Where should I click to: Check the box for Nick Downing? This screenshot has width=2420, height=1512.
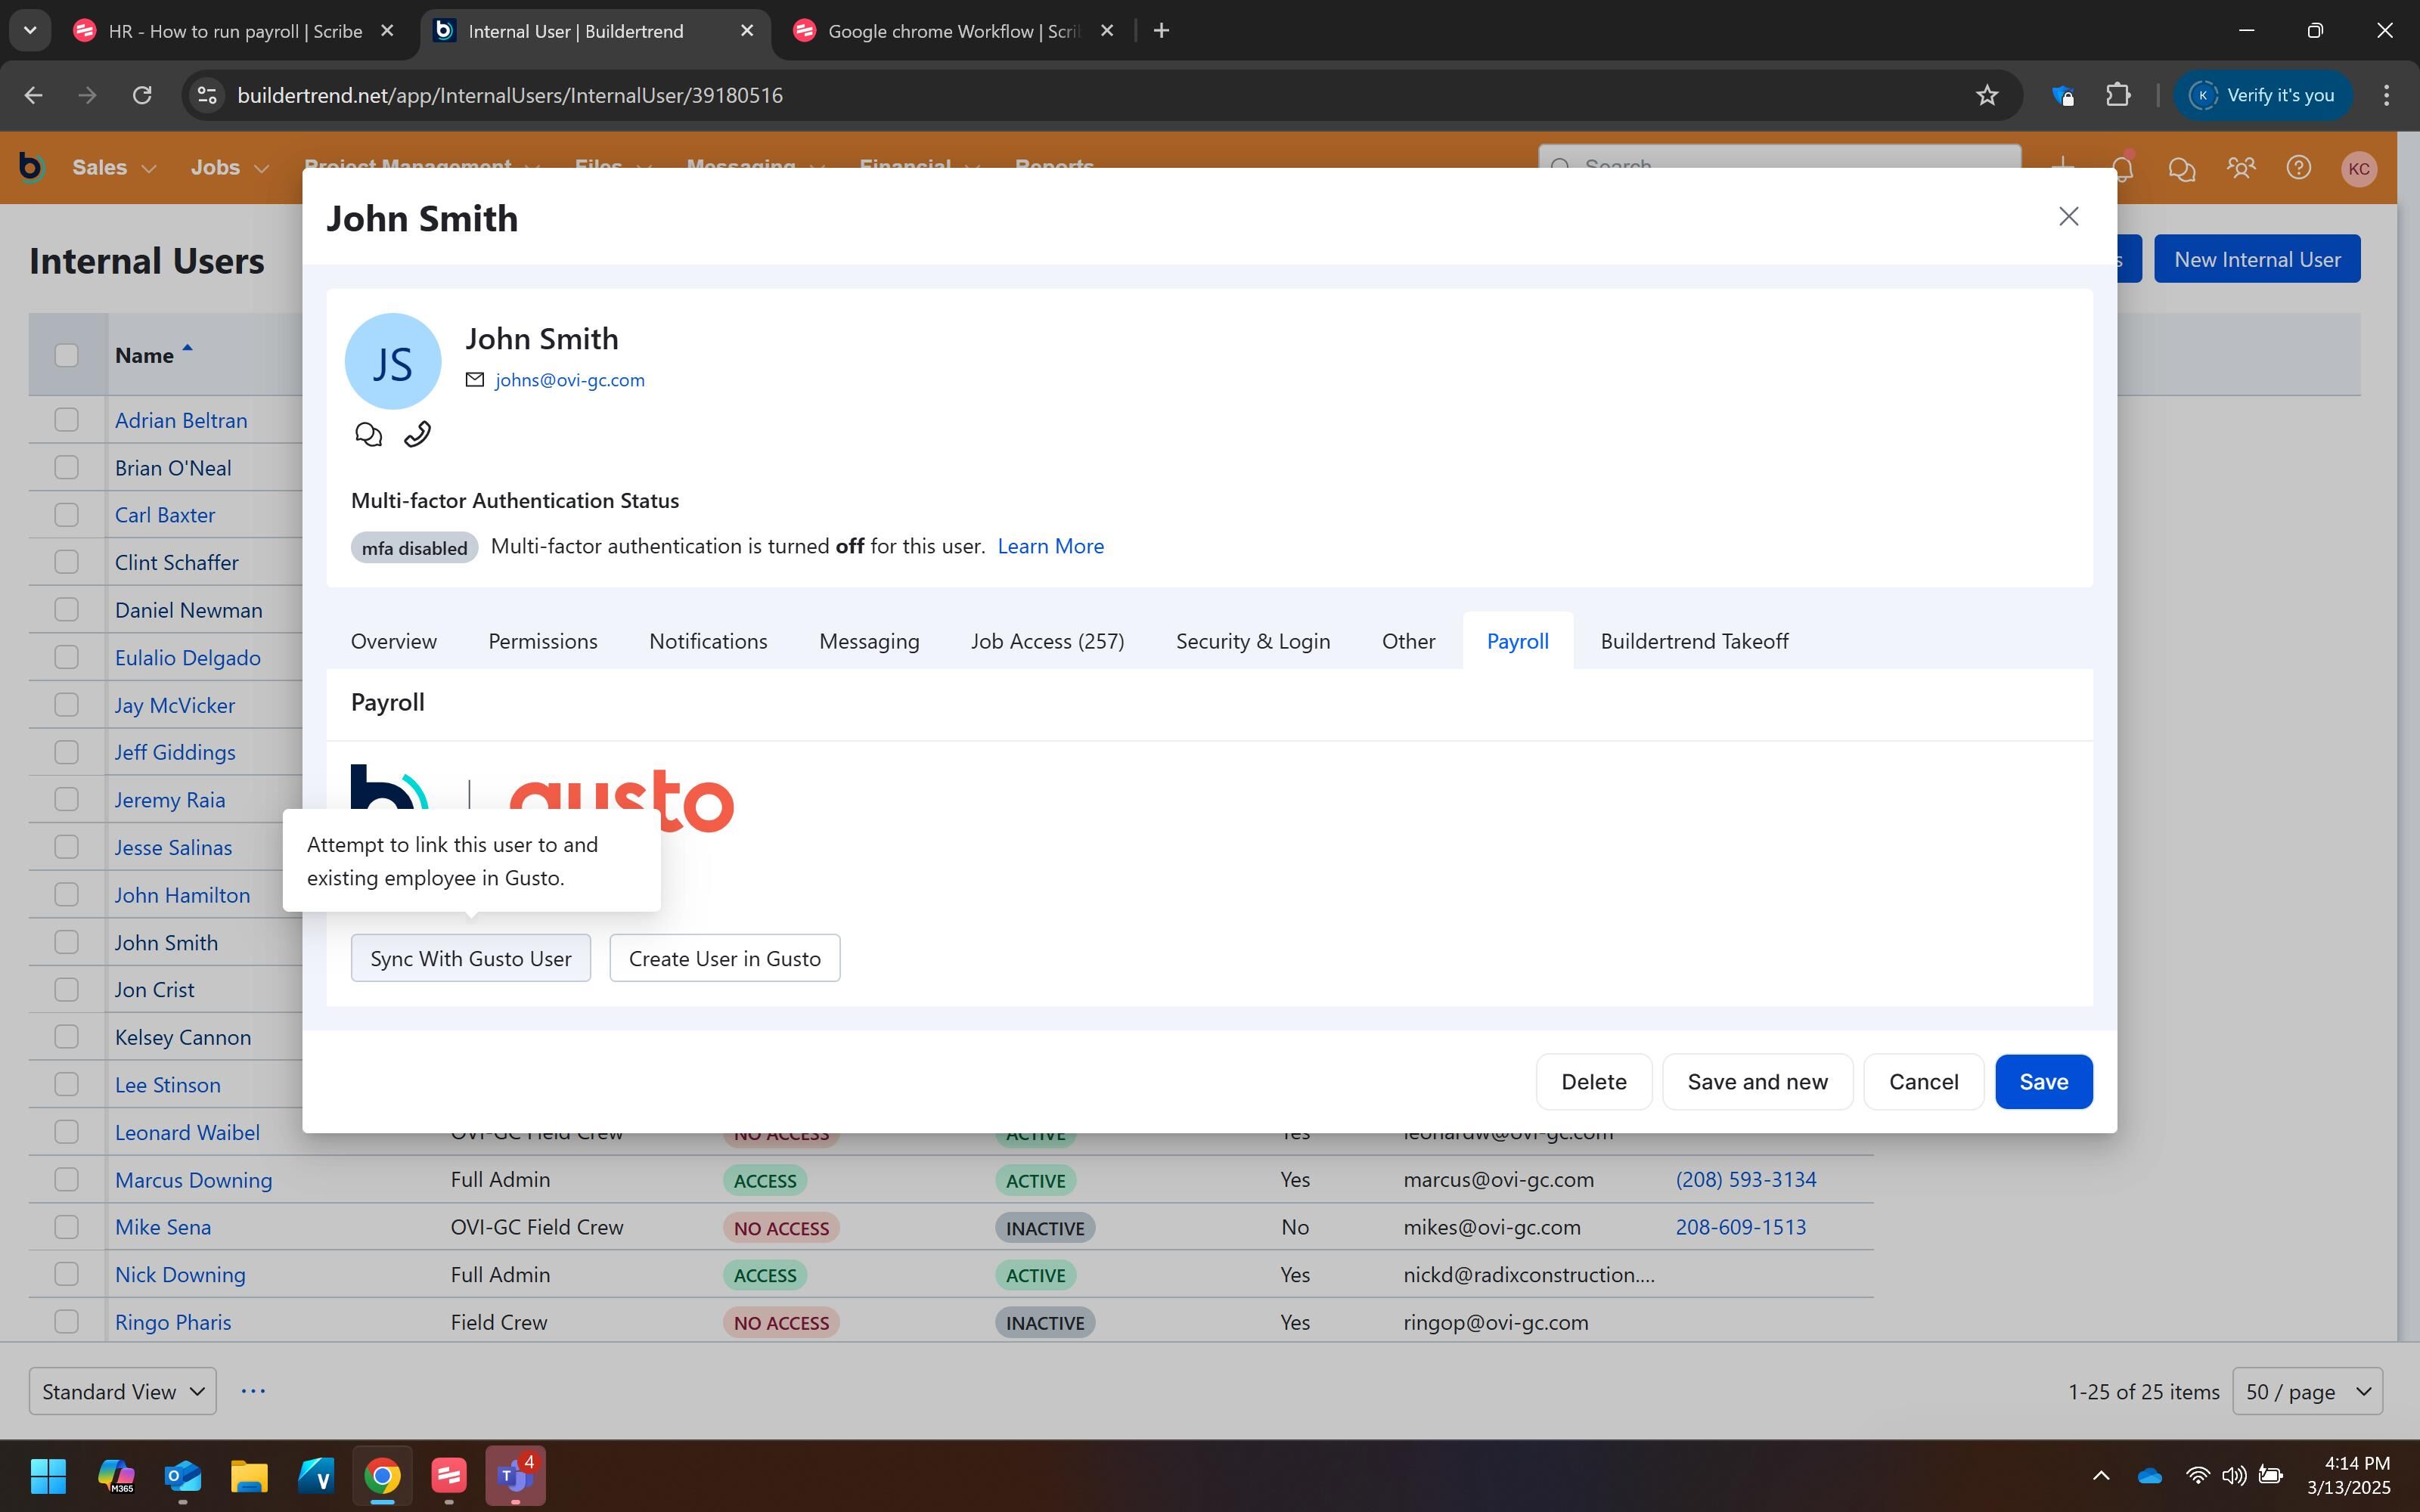point(66,1274)
